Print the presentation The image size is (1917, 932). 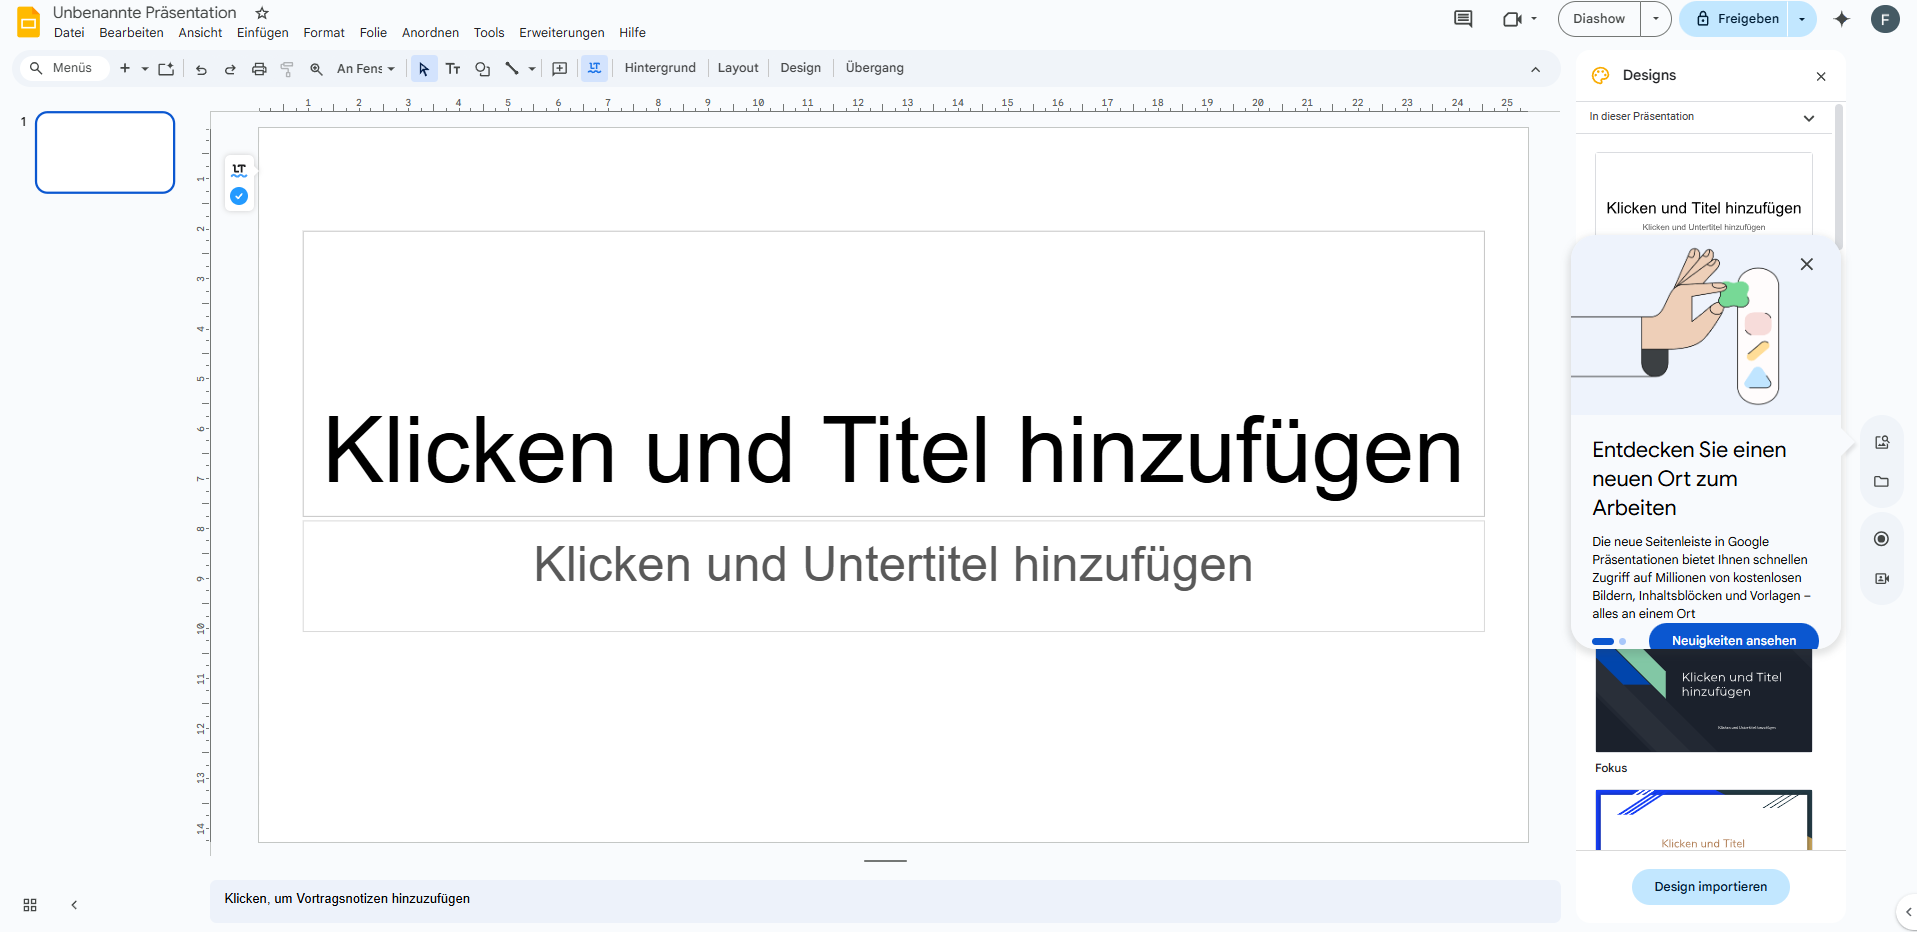[259, 69]
